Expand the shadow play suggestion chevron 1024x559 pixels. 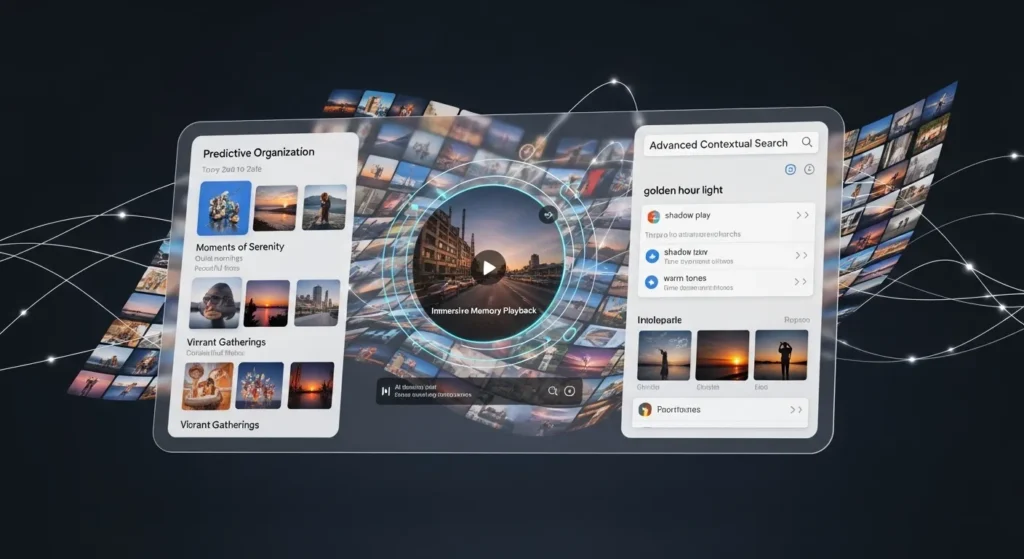801,215
